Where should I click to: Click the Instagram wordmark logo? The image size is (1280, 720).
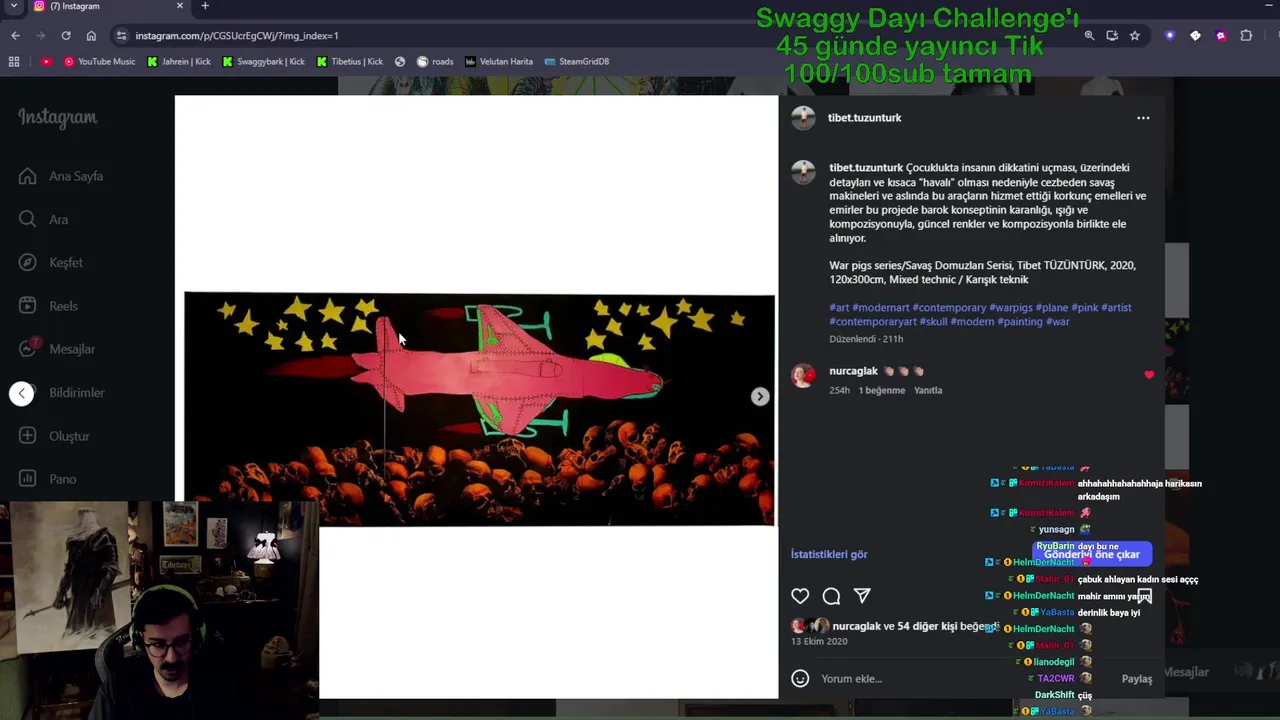click(57, 118)
